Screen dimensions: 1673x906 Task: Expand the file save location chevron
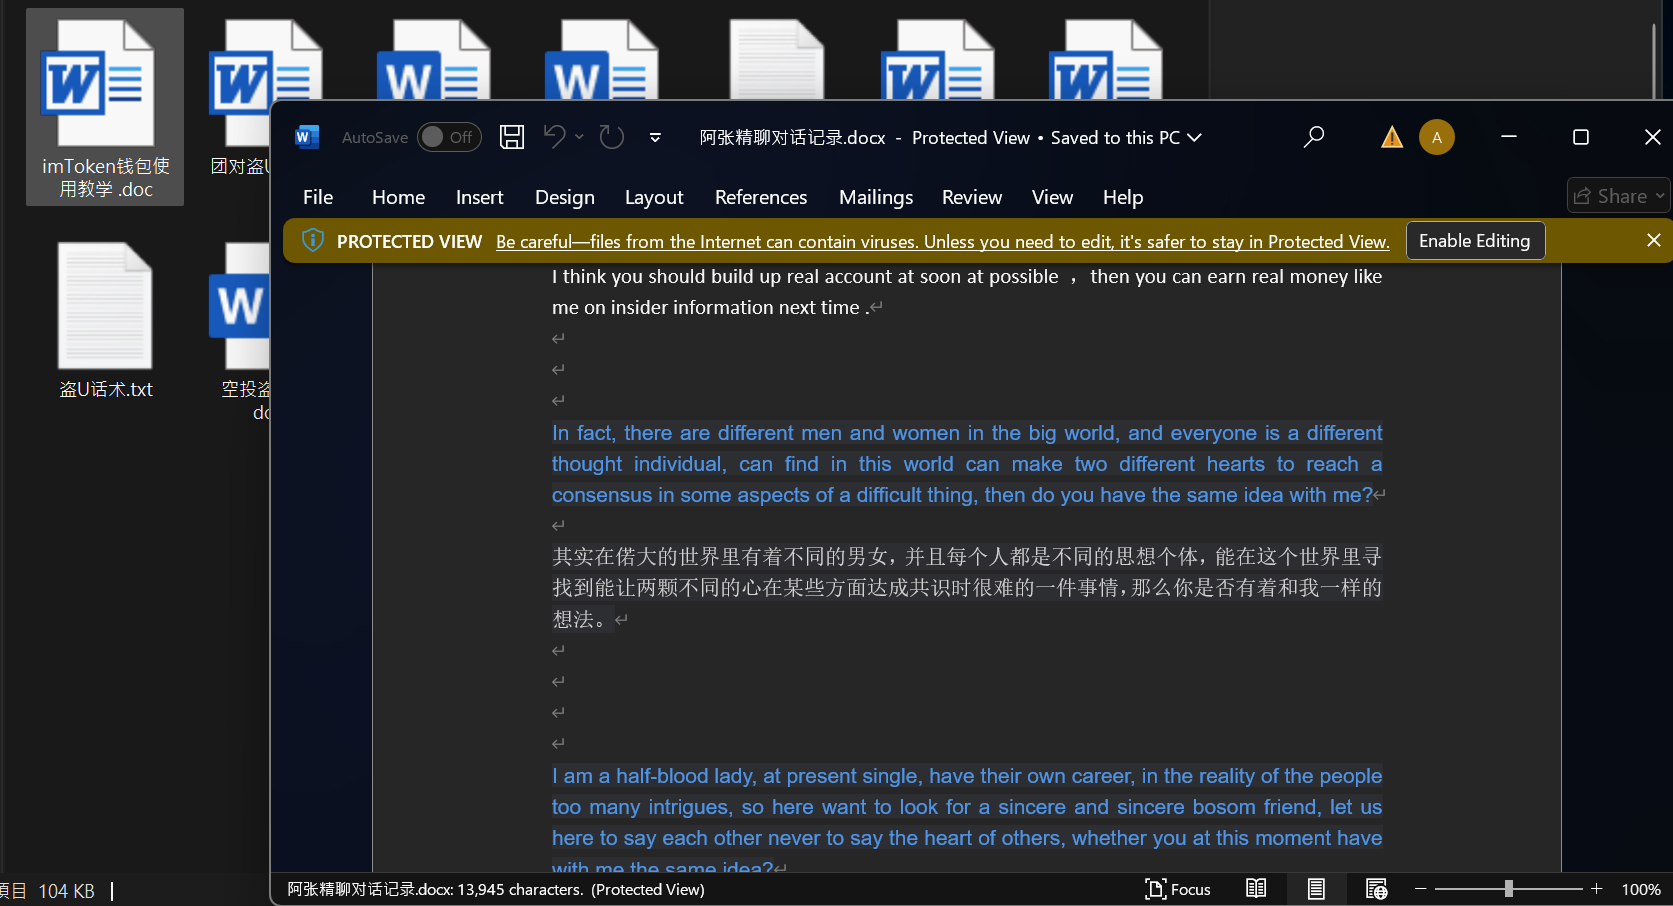coord(1194,138)
